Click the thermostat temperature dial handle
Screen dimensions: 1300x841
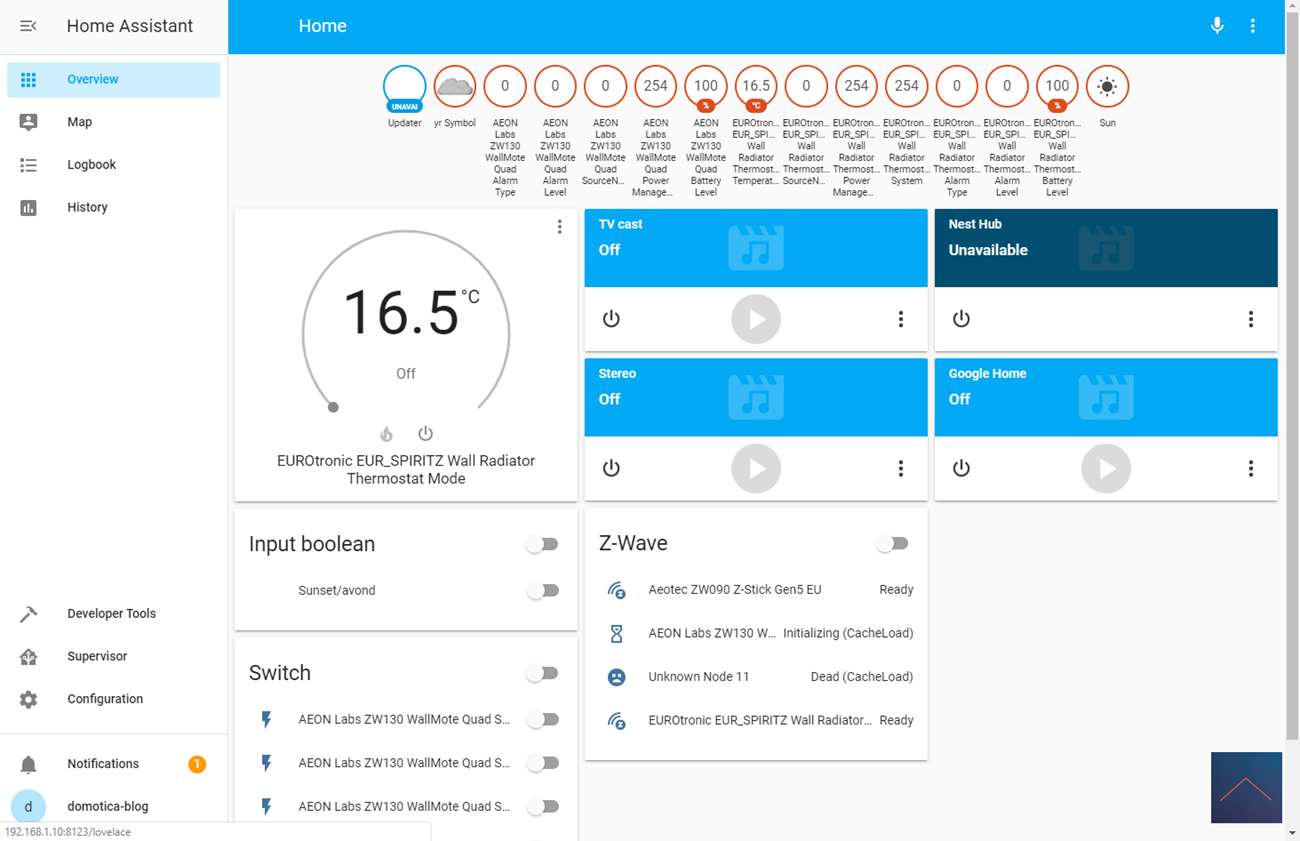point(333,407)
